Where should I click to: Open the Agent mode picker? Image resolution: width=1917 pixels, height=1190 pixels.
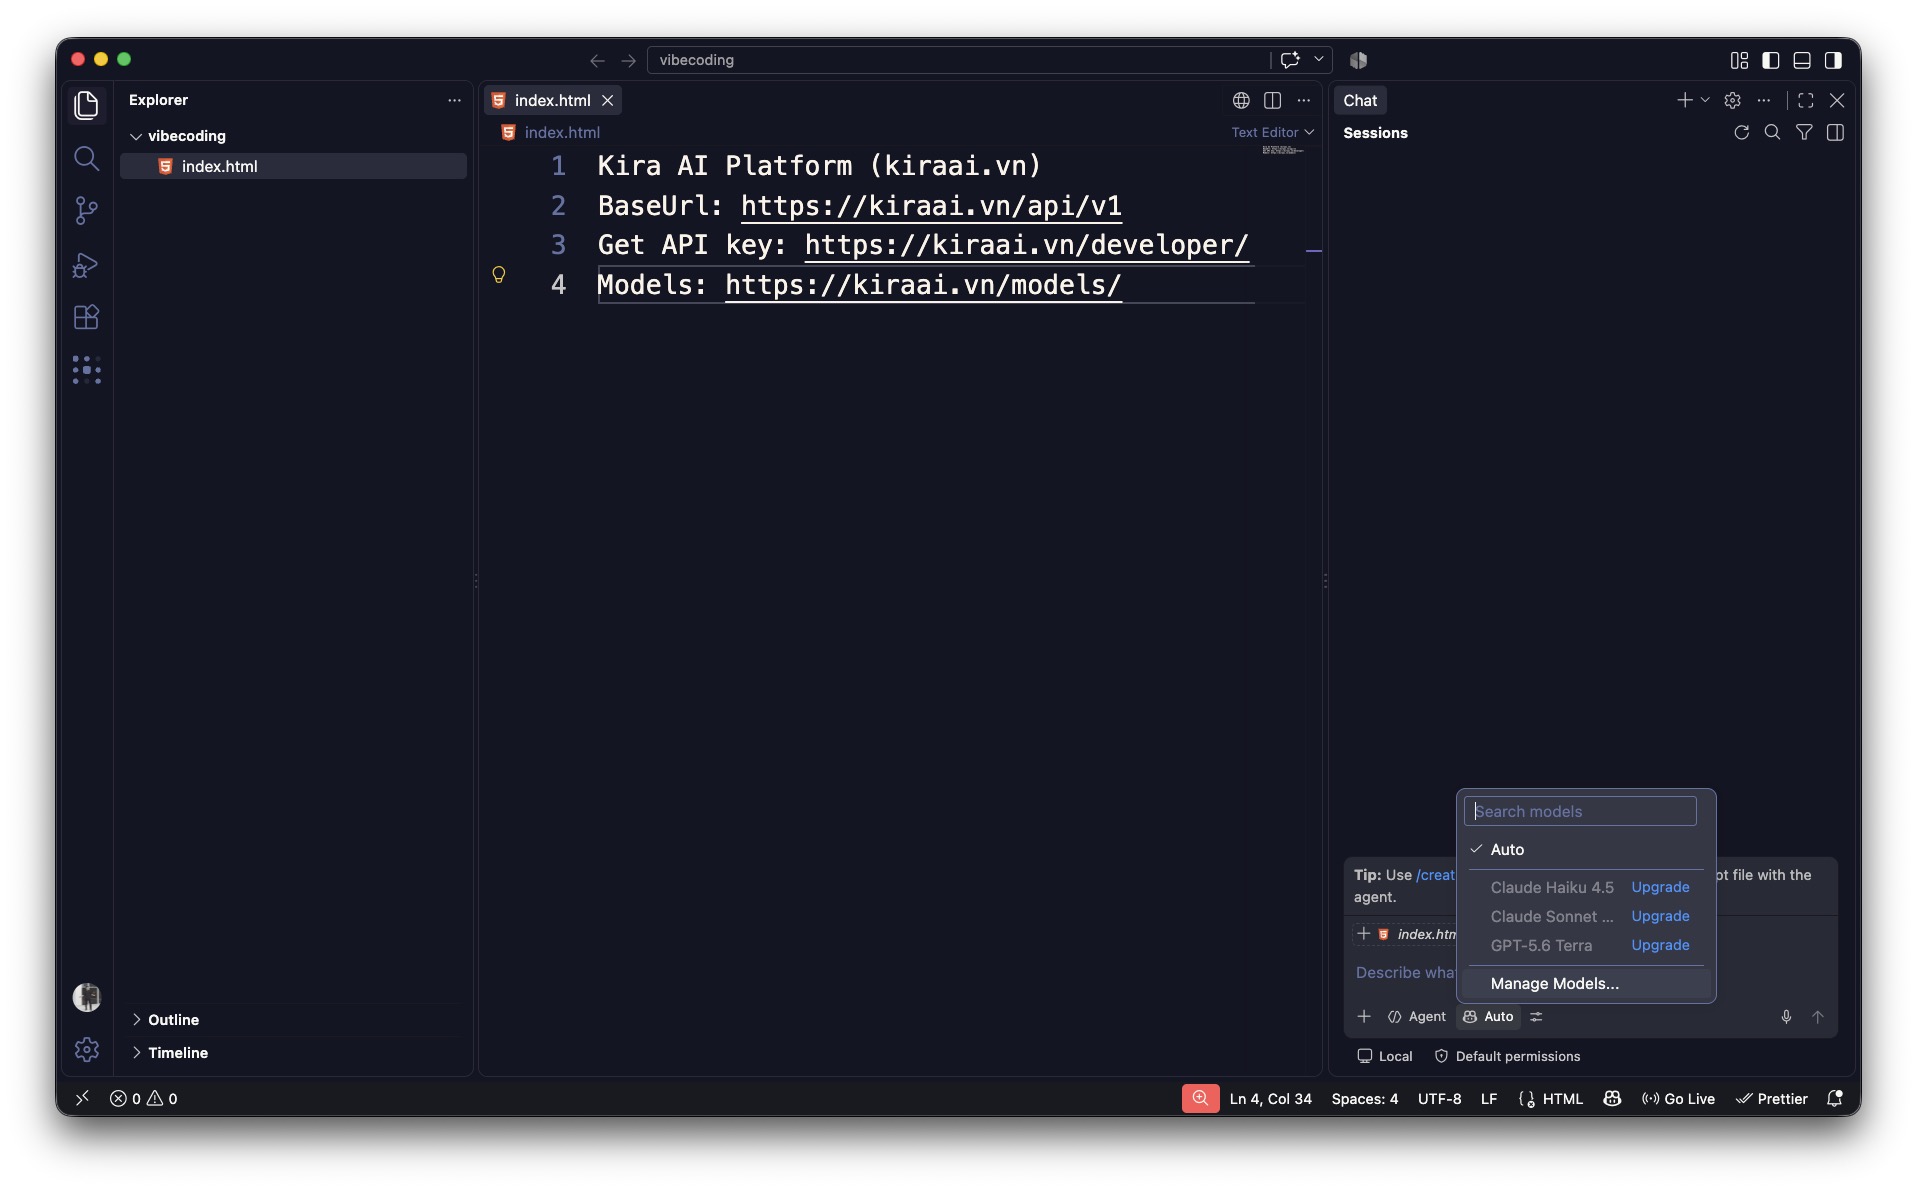(1416, 1017)
